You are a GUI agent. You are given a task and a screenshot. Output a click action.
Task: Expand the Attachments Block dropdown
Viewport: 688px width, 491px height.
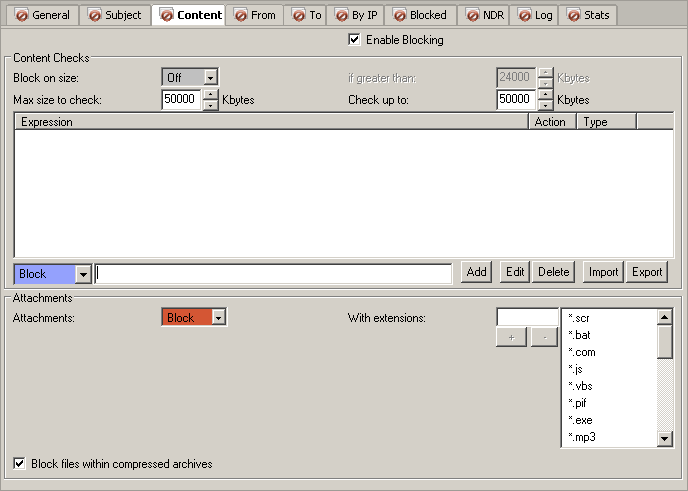pos(219,317)
